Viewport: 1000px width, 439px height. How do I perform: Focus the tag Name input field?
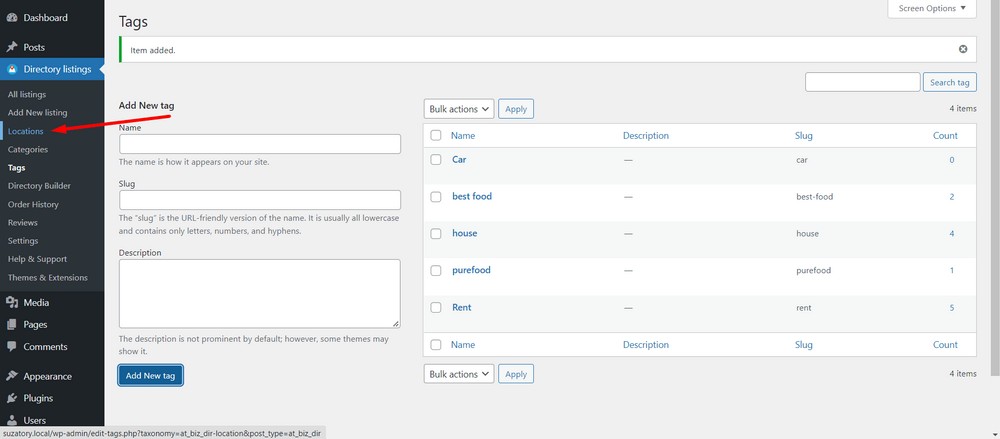point(260,144)
